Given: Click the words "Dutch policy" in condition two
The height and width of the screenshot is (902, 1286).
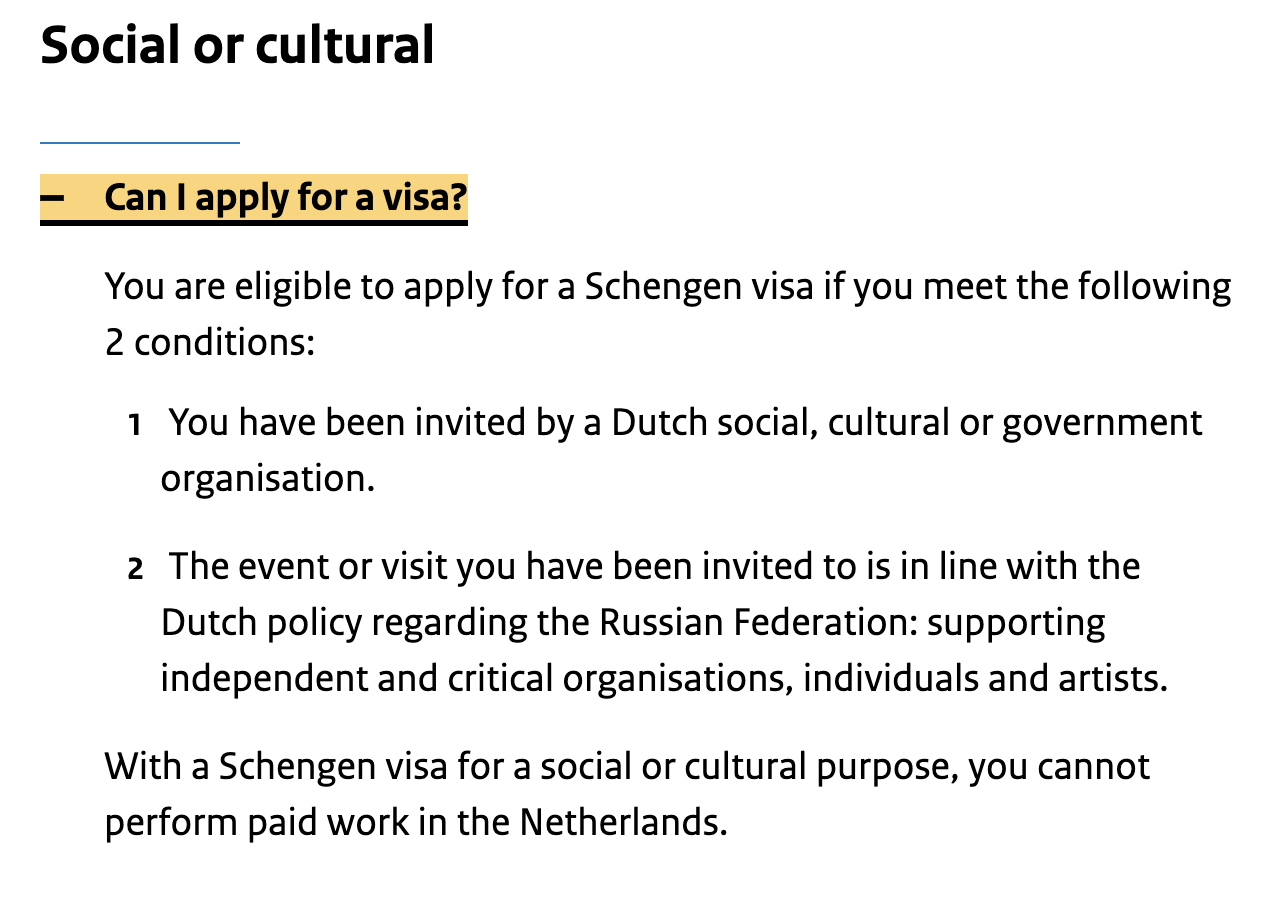Looking at the screenshot, I should (x=261, y=623).
